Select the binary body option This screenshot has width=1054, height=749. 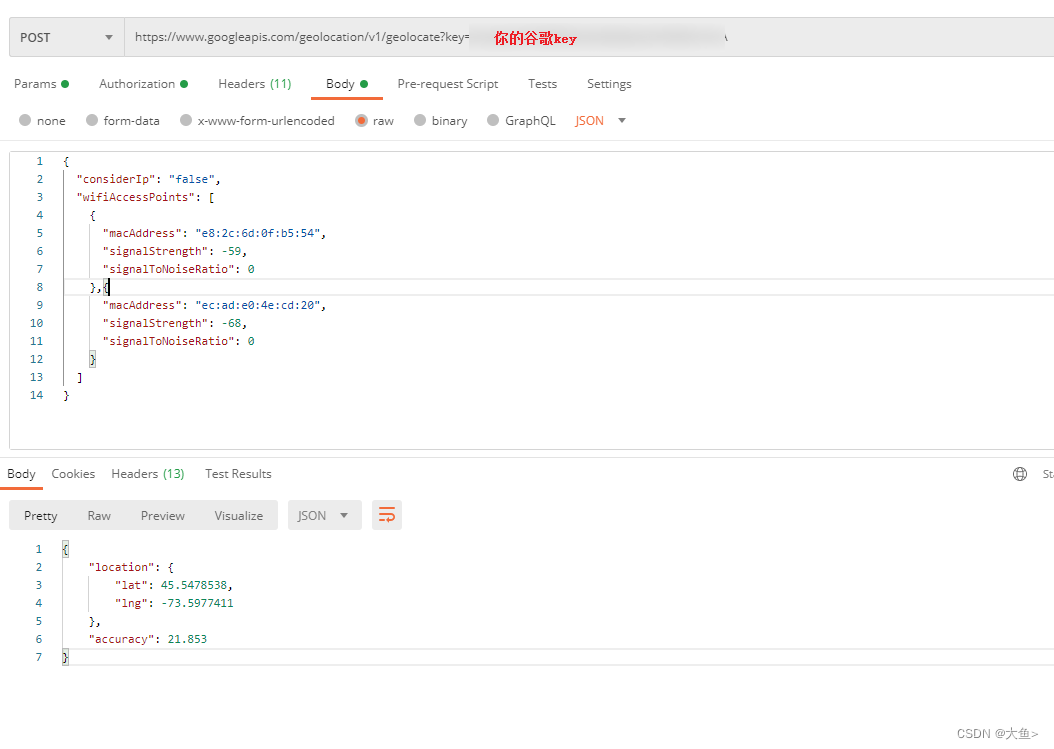(x=440, y=120)
